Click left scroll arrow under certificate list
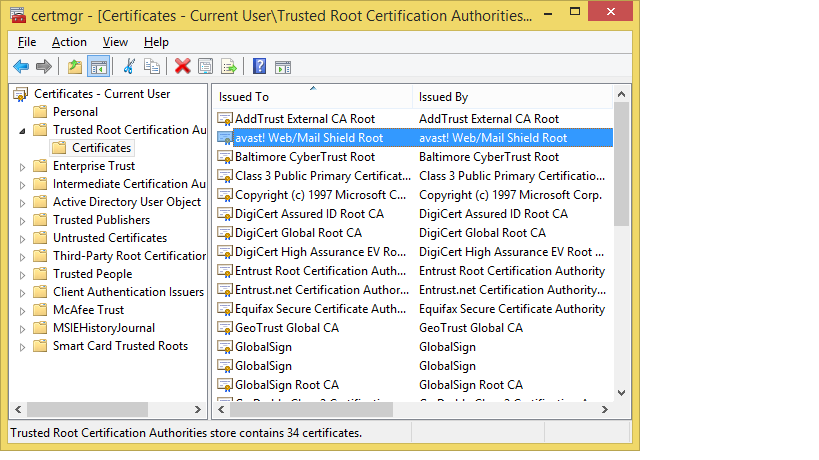 (221, 410)
